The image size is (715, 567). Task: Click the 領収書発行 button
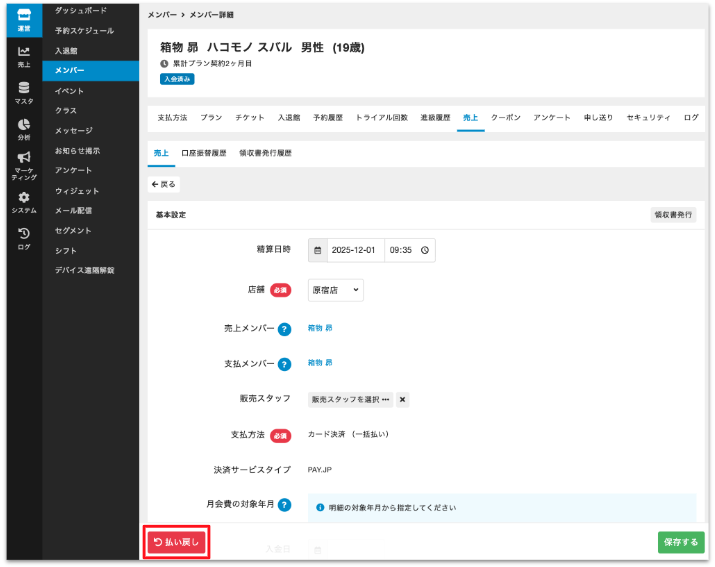point(673,214)
